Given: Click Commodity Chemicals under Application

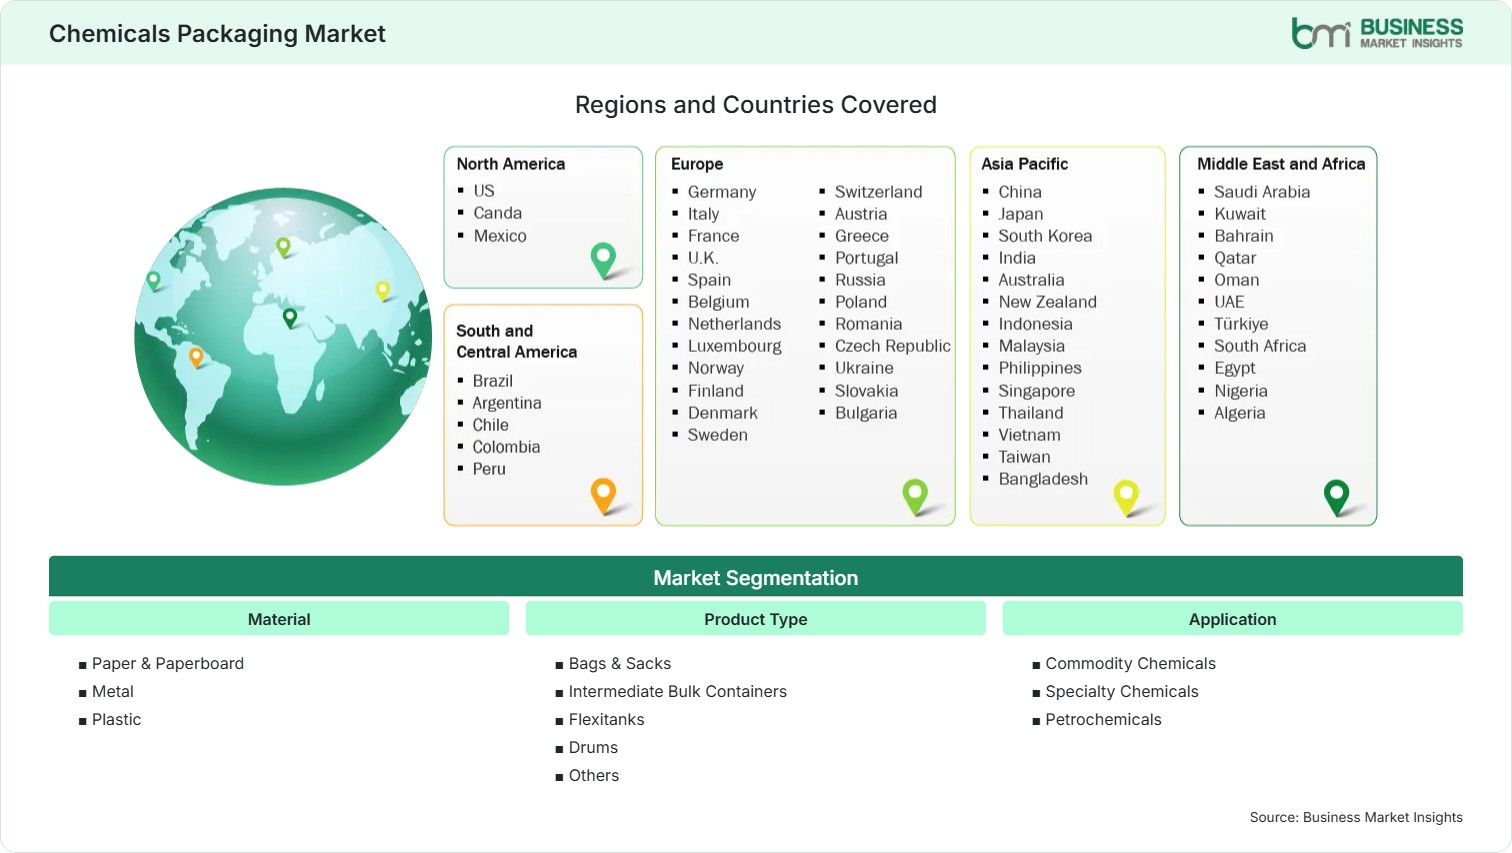Looking at the screenshot, I should [1131, 663].
